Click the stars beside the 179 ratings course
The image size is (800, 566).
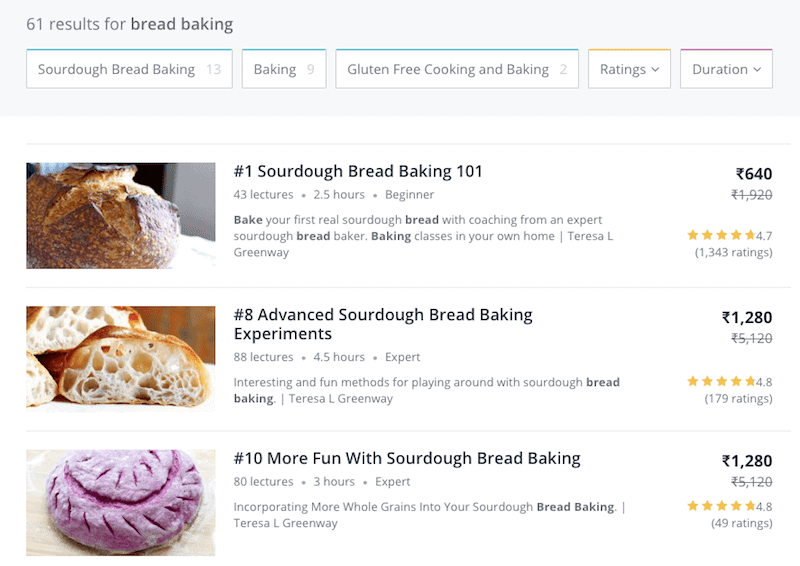(721, 381)
